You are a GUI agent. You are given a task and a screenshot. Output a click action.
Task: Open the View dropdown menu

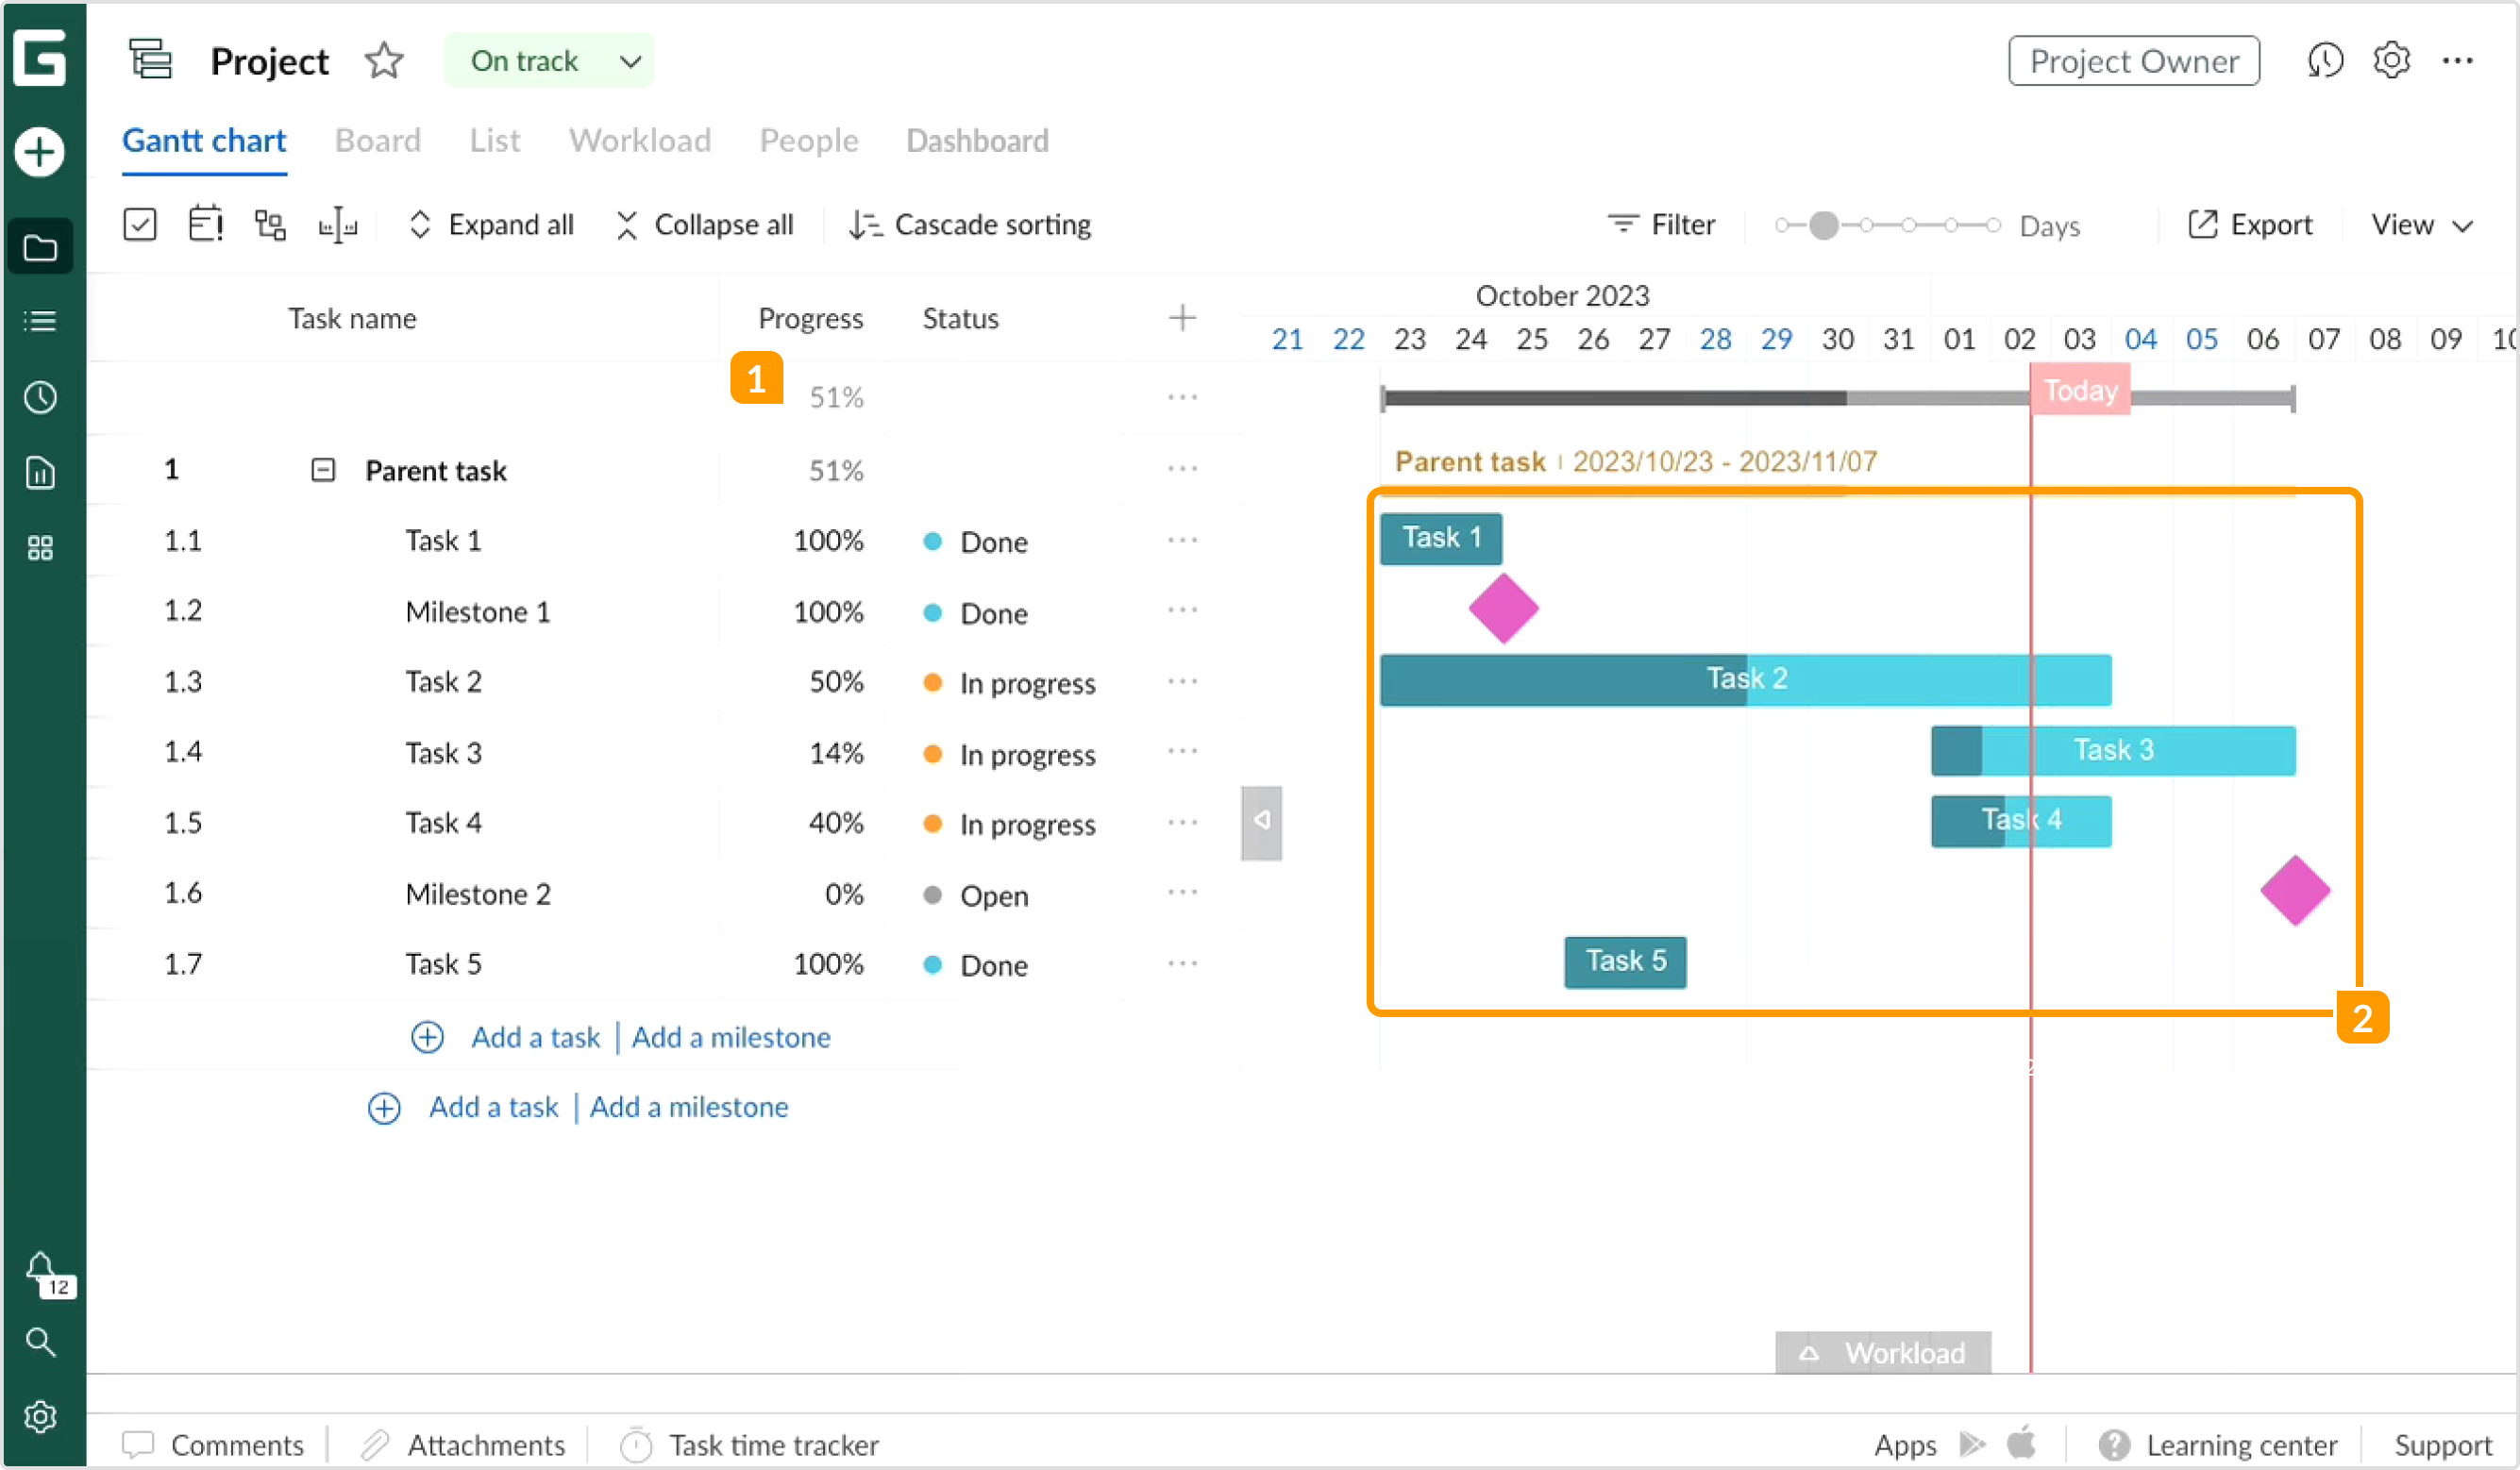[x=2421, y=224]
